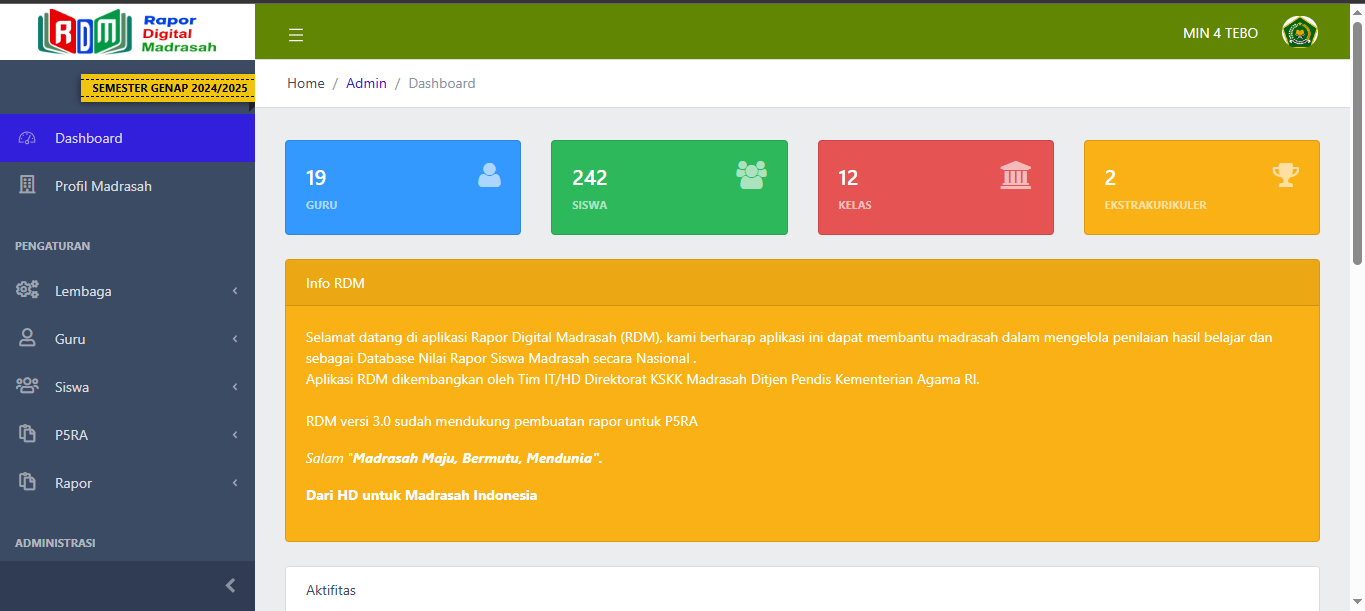
Task: Click the Siswa group icon in green card
Action: pyautogui.click(x=751, y=175)
